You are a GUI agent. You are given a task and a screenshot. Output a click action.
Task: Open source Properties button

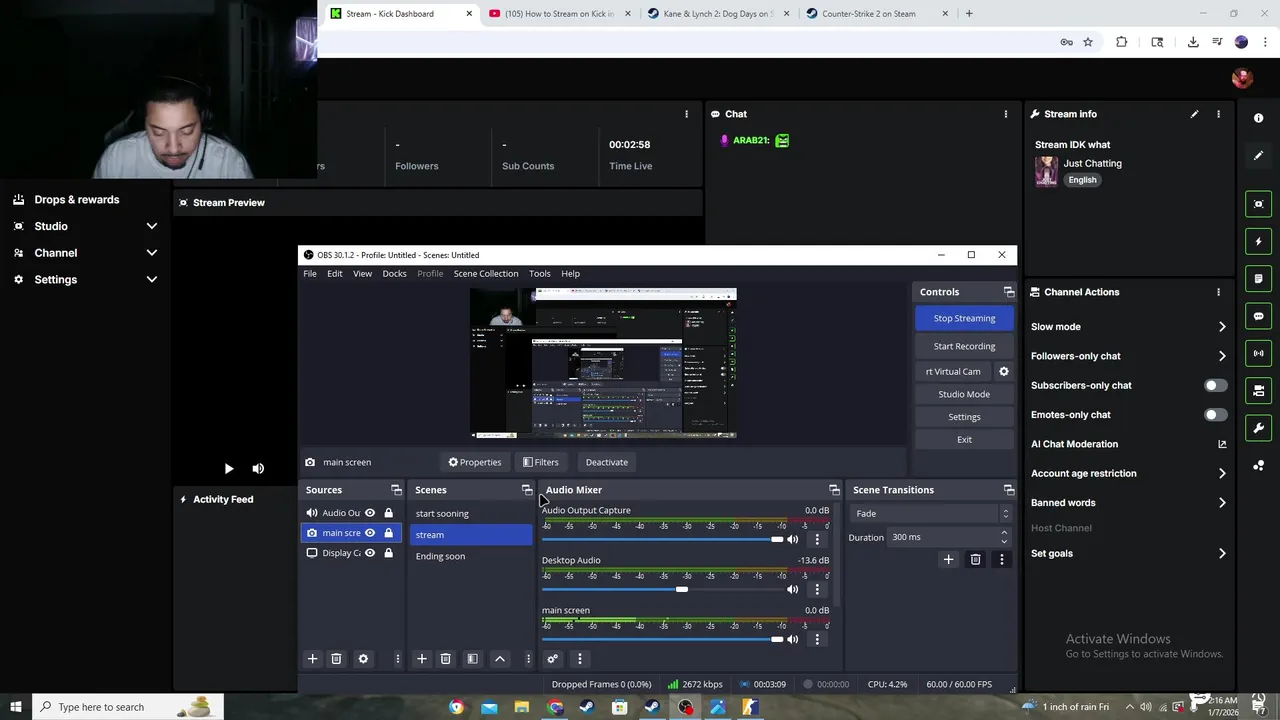474,462
